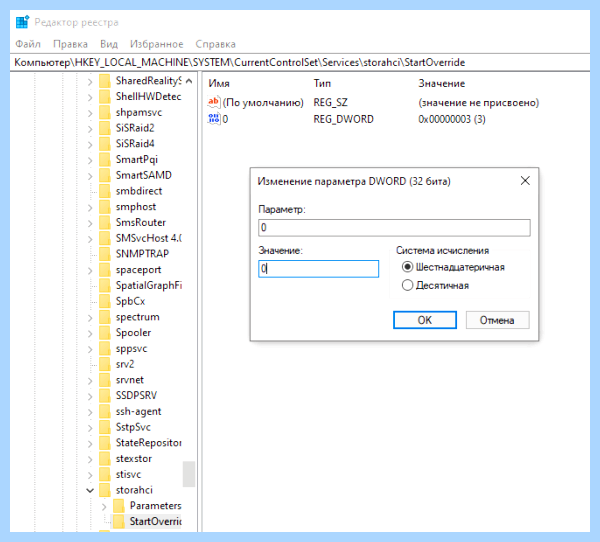This screenshot has height=542, width=600.
Task: Click the shpamsvc folder icon
Action: [x=104, y=112]
